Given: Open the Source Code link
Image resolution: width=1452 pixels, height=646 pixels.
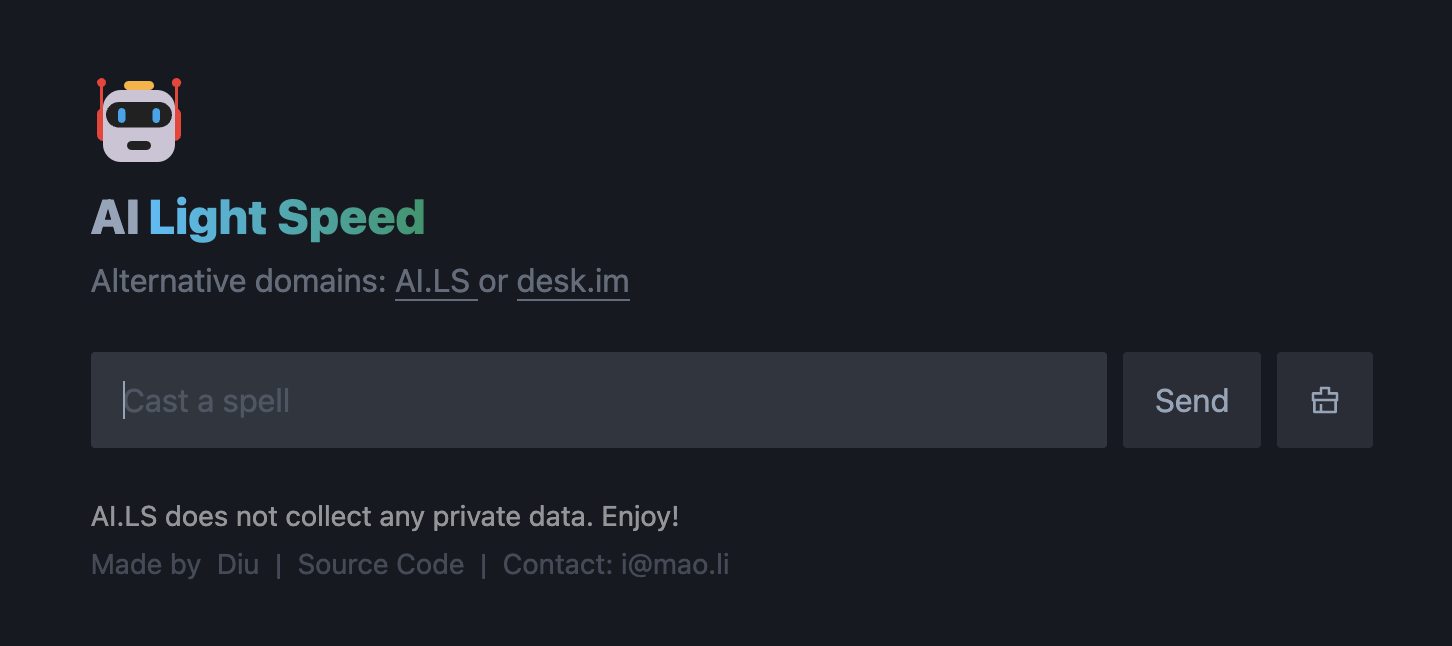Looking at the screenshot, I should [x=381, y=565].
